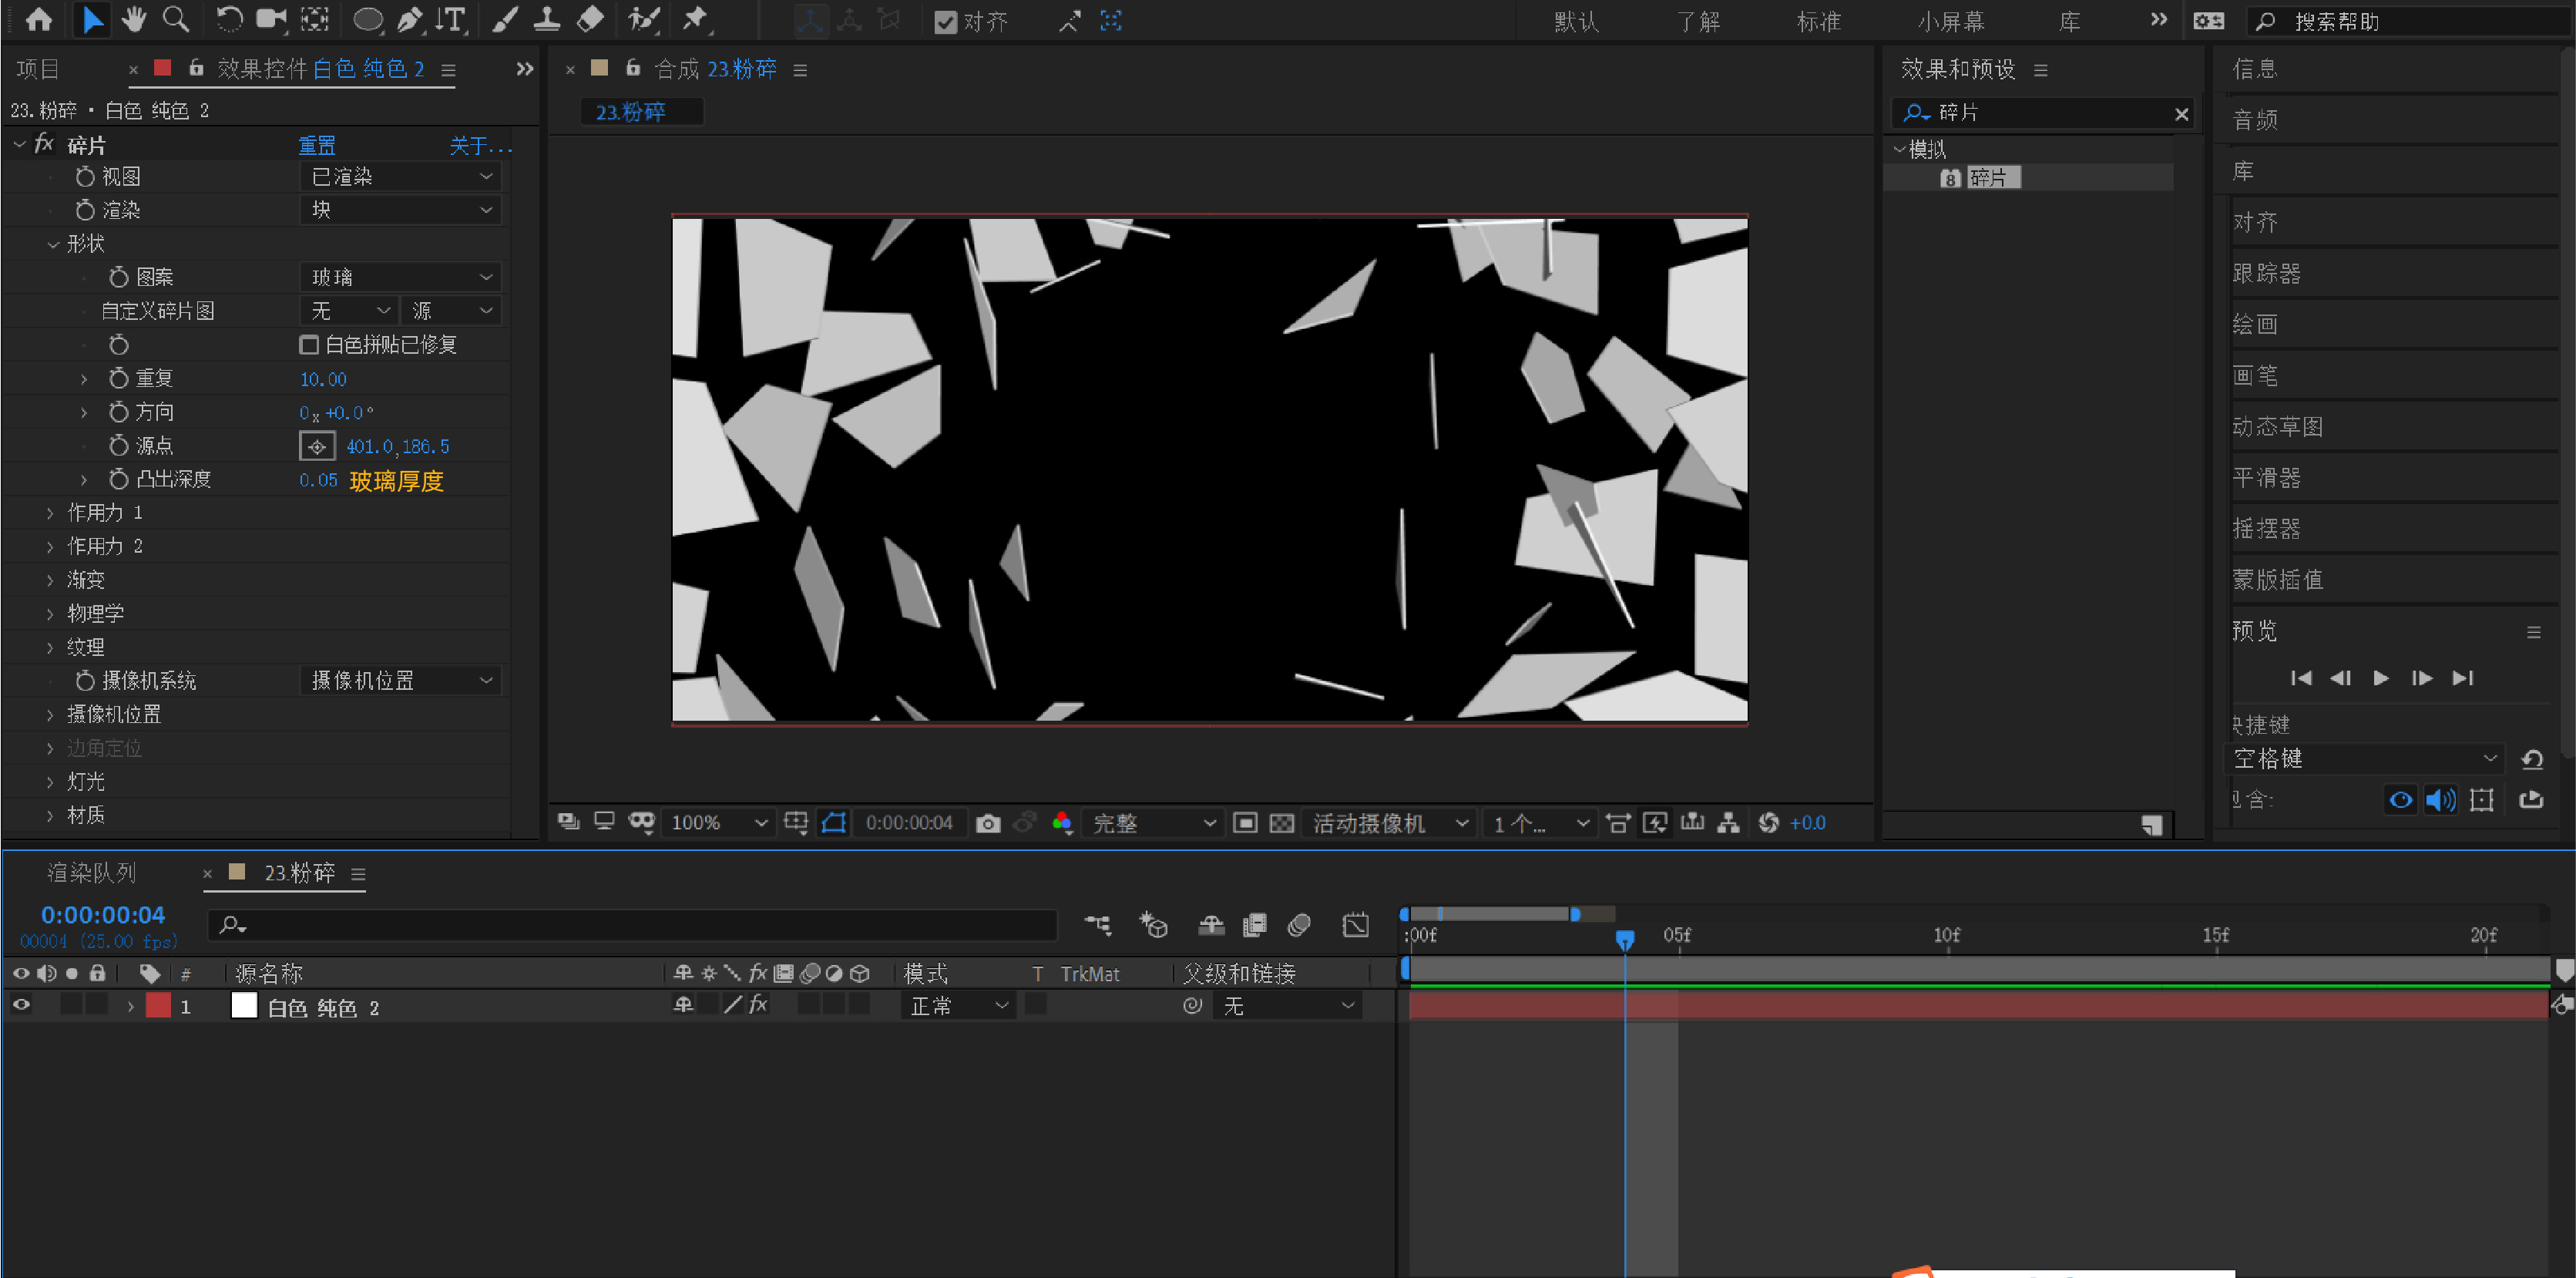This screenshot has width=2576, height=1278.
Task: Click the 重置 reset link
Action: [317, 146]
